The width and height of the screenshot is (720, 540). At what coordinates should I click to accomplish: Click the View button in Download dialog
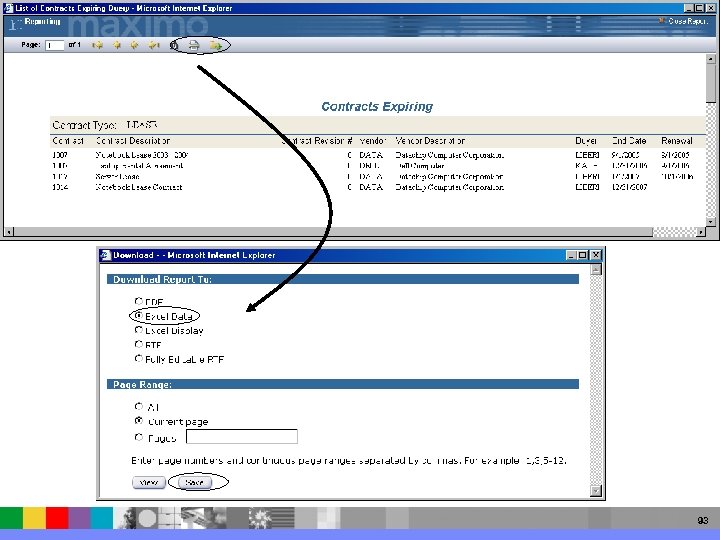[149, 483]
